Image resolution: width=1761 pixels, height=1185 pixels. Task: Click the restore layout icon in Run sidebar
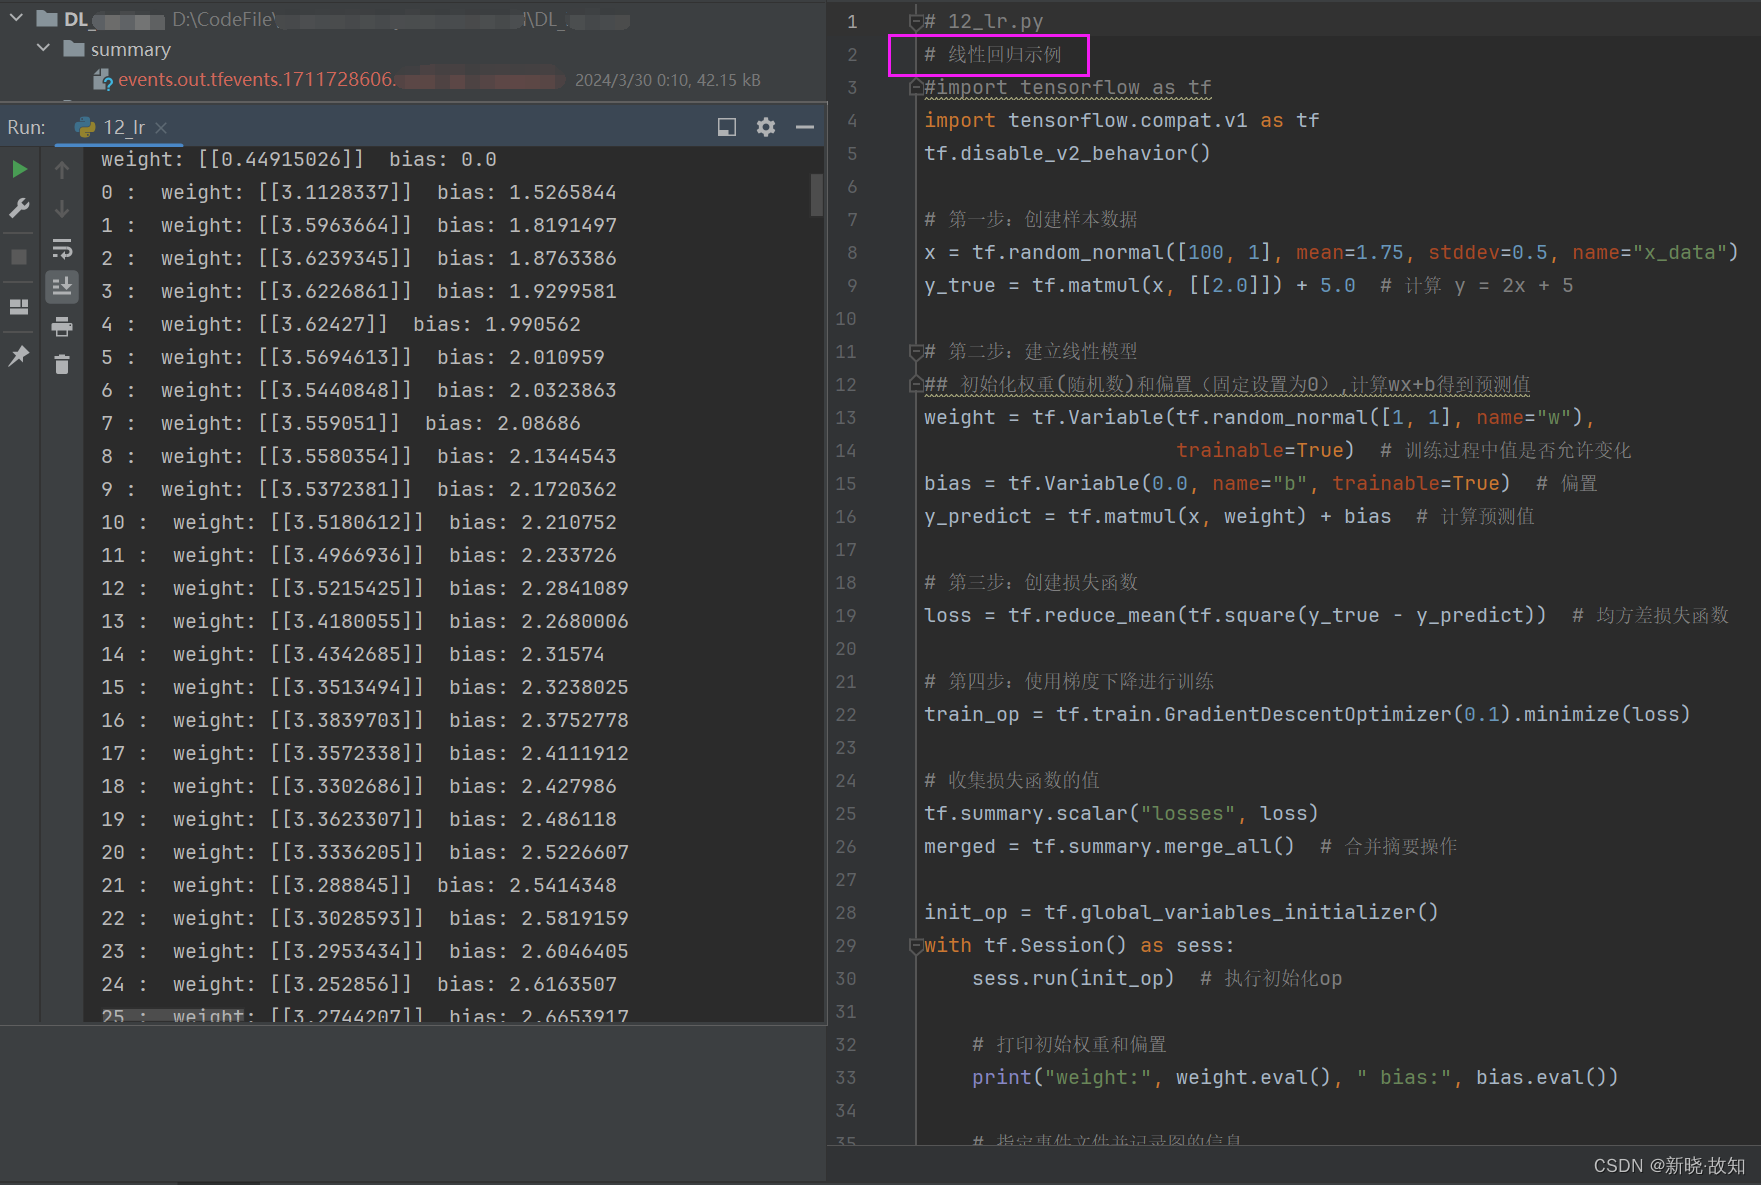pyautogui.click(x=19, y=306)
